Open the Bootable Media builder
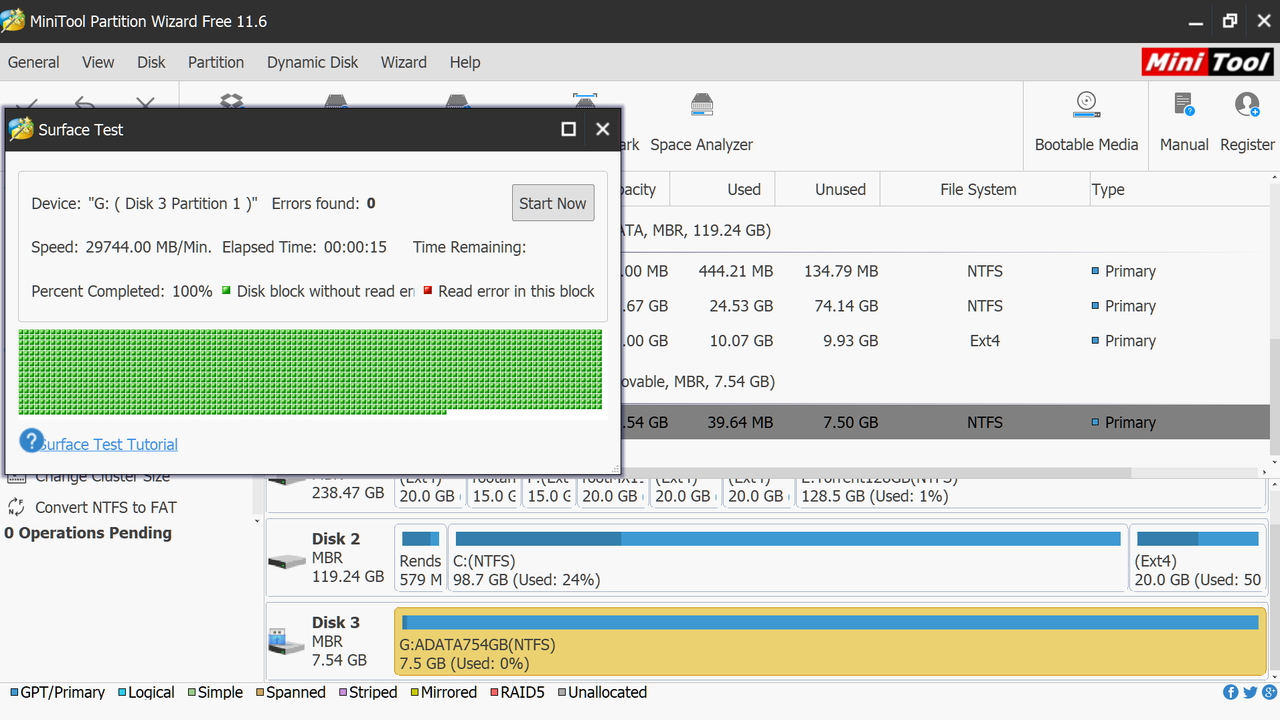 pos(1086,122)
